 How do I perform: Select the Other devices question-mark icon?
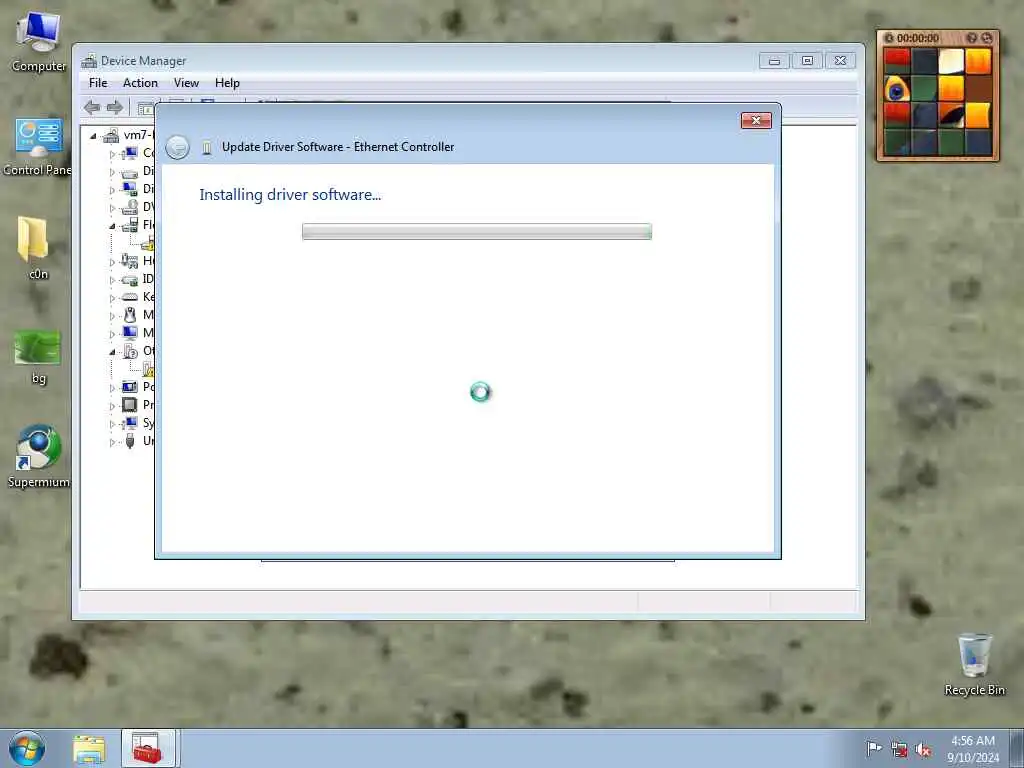[x=130, y=351]
